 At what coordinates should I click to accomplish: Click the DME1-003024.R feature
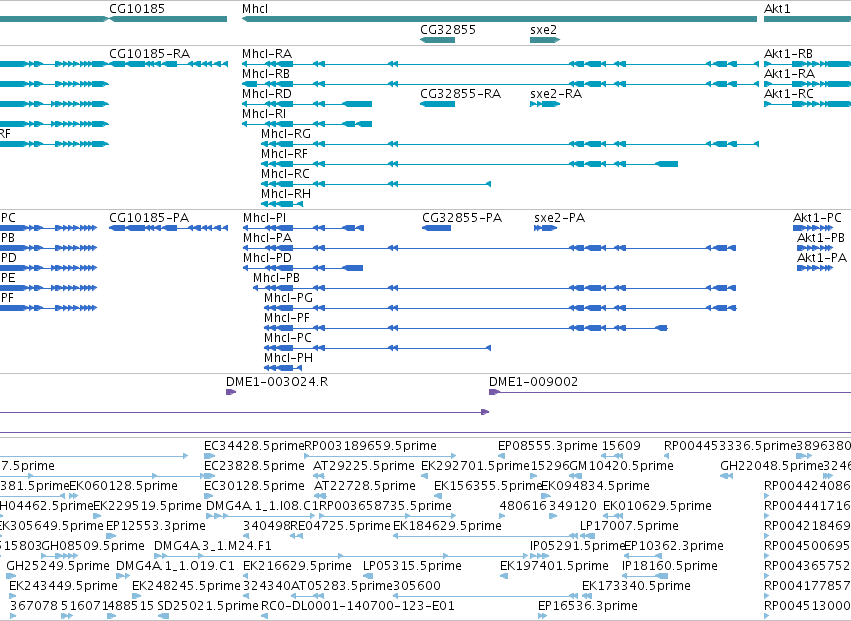click(x=231, y=392)
